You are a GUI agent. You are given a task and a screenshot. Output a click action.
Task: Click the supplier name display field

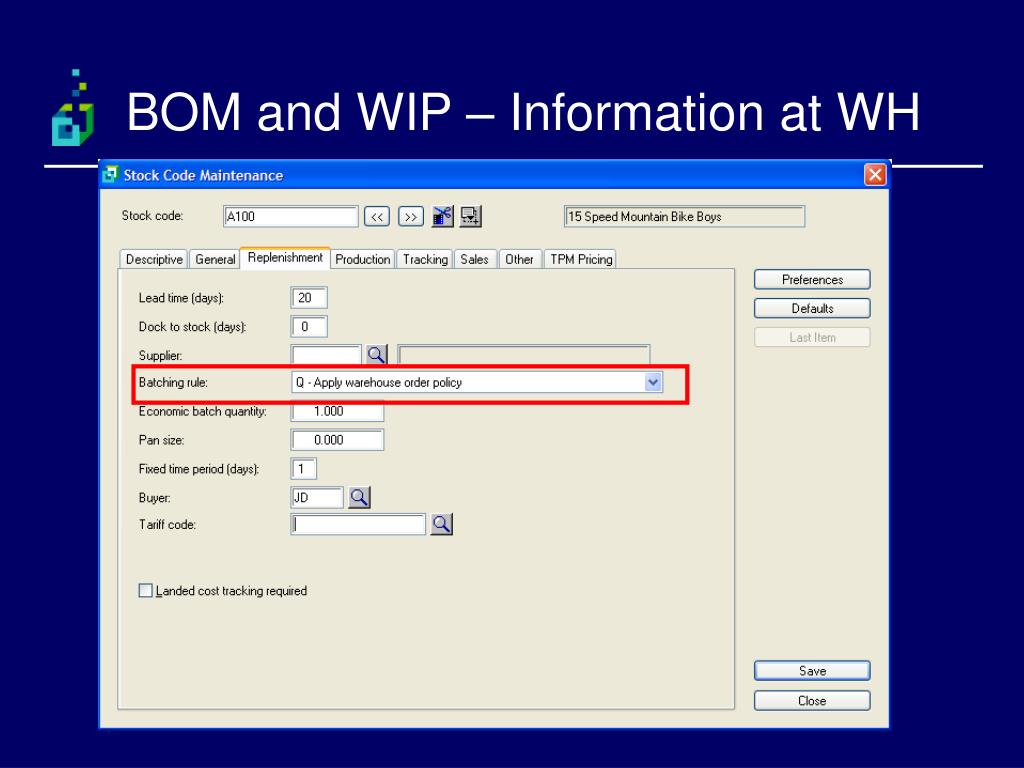coord(524,355)
